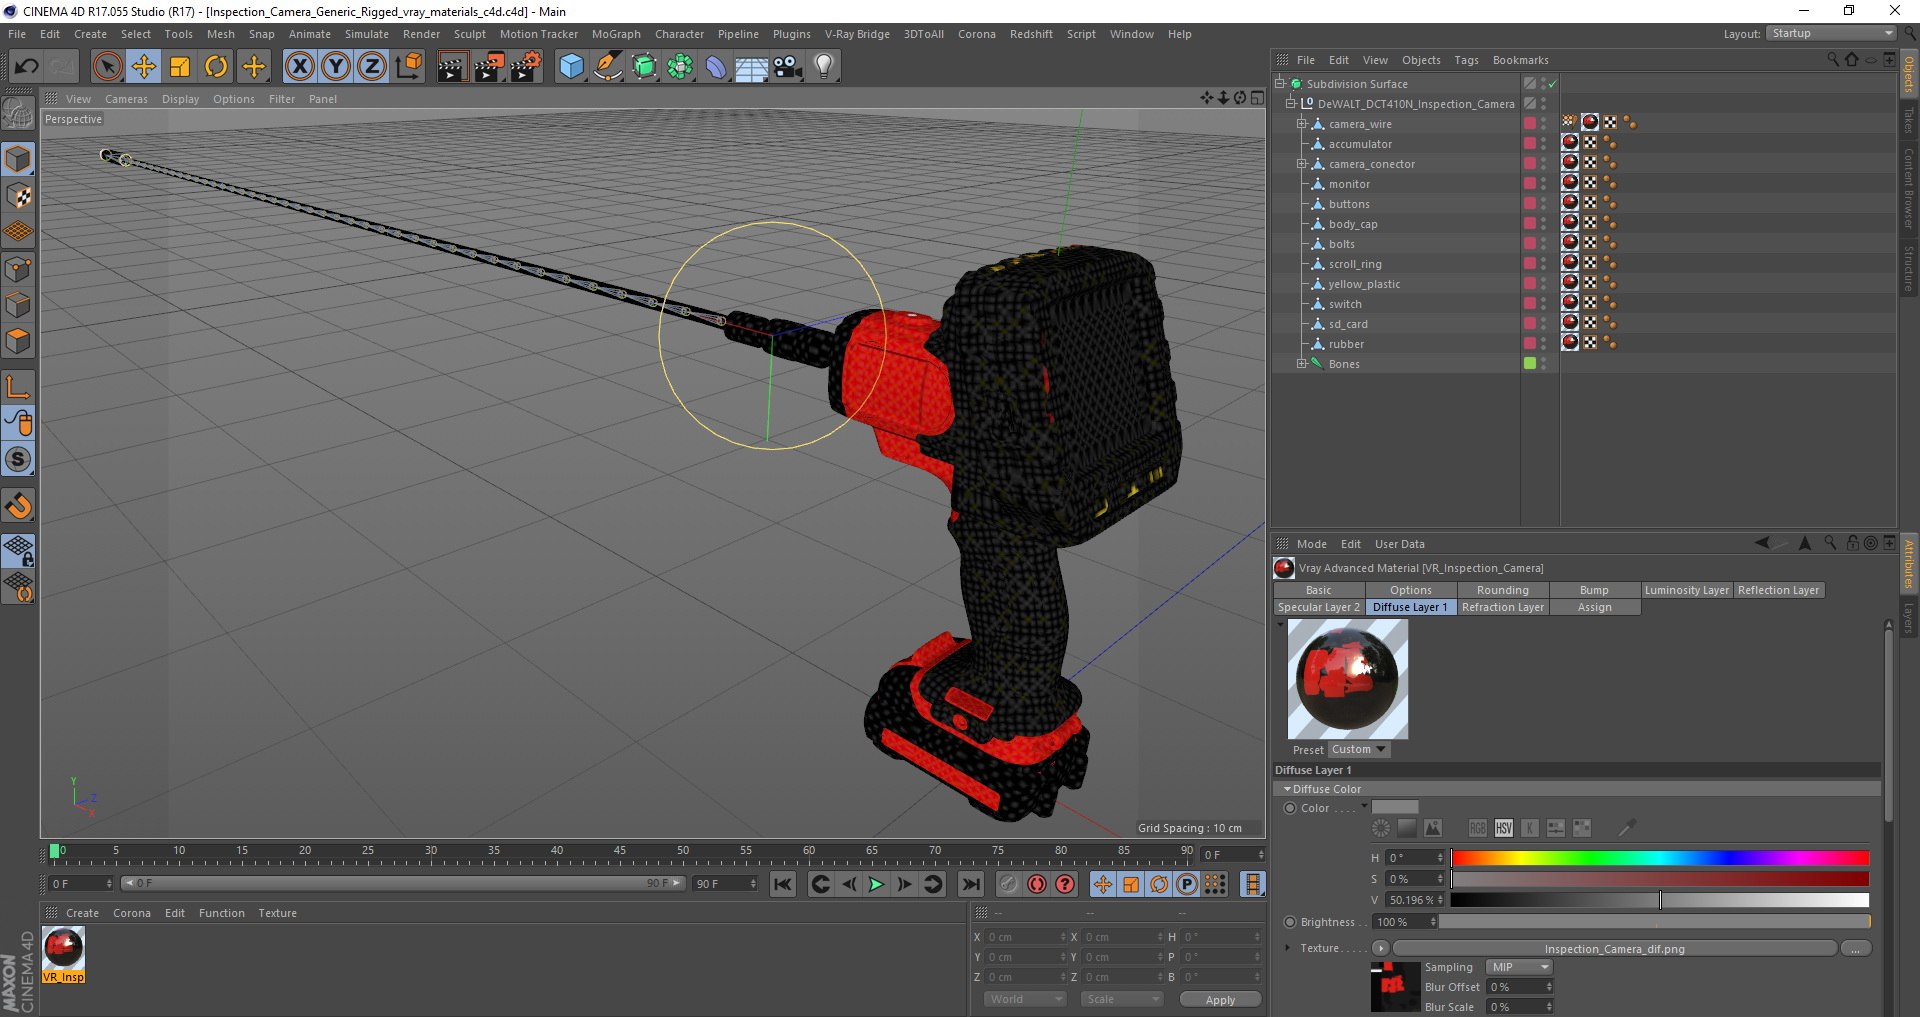Select the scroll_ring object

(x=1355, y=264)
